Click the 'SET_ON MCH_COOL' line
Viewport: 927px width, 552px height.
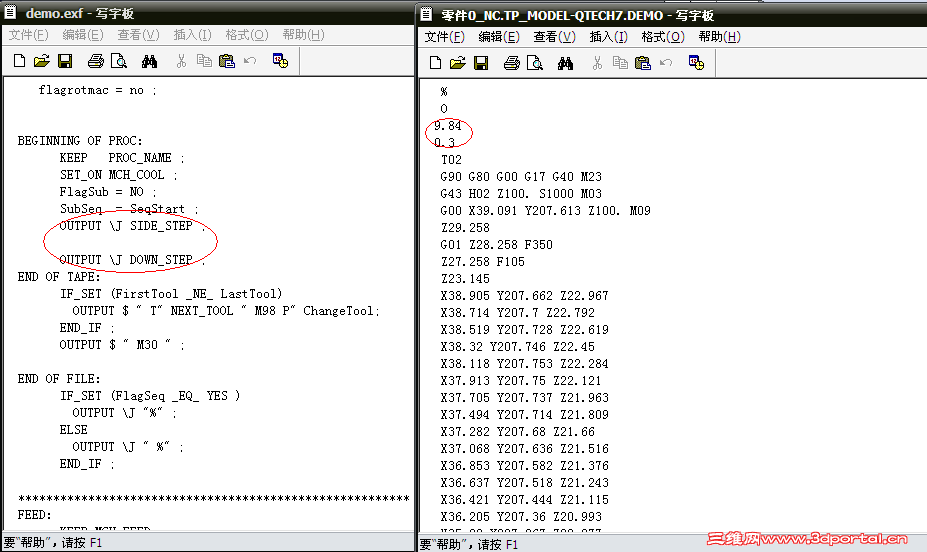(118, 175)
